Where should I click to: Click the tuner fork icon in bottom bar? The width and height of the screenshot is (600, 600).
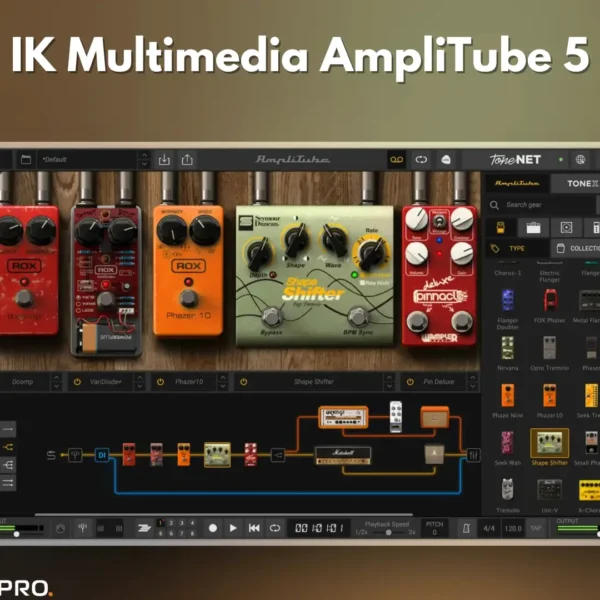point(83,528)
